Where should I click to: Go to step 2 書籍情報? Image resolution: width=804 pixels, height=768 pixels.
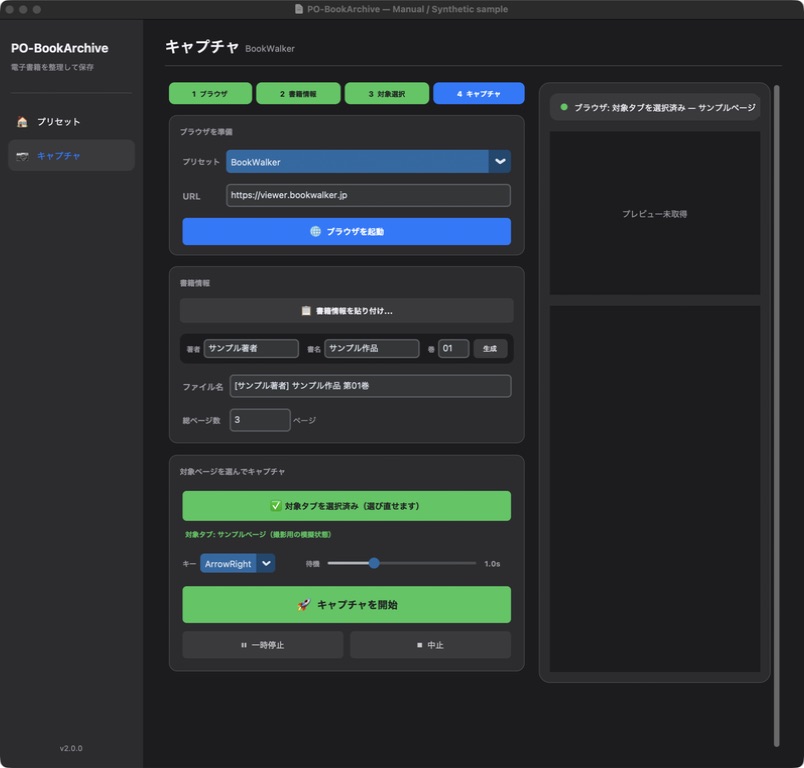298,94
